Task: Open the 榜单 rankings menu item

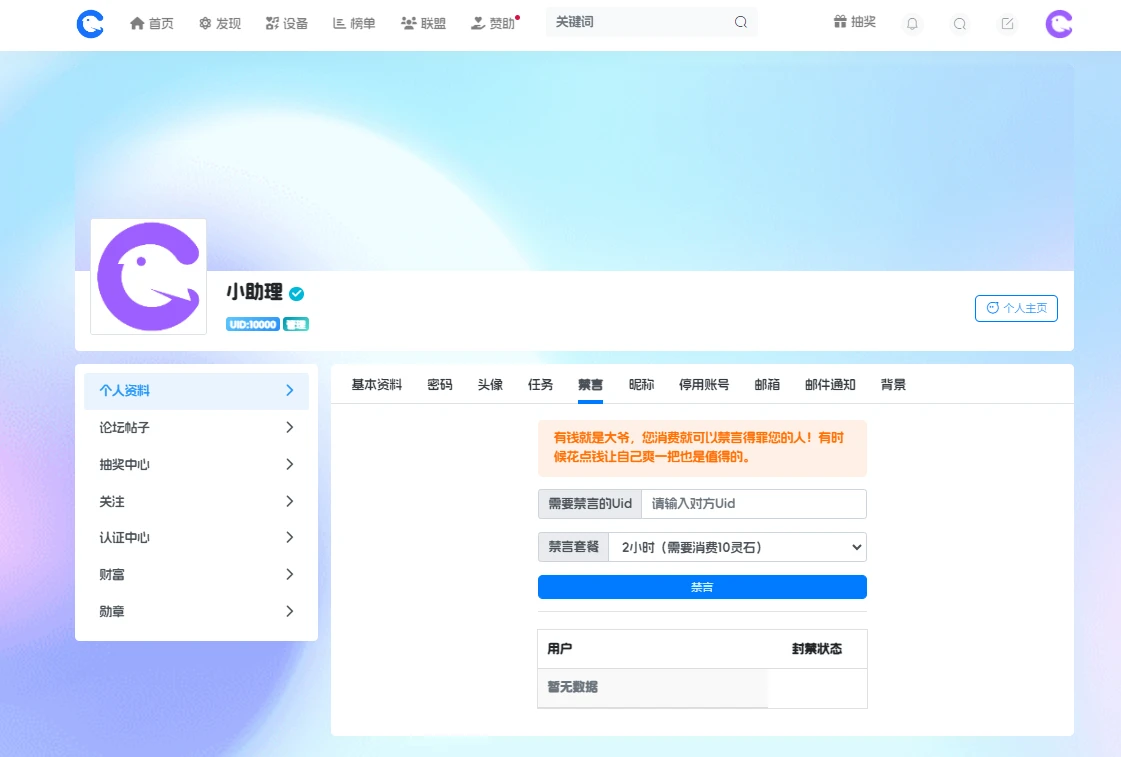Action: coord(354,23)
